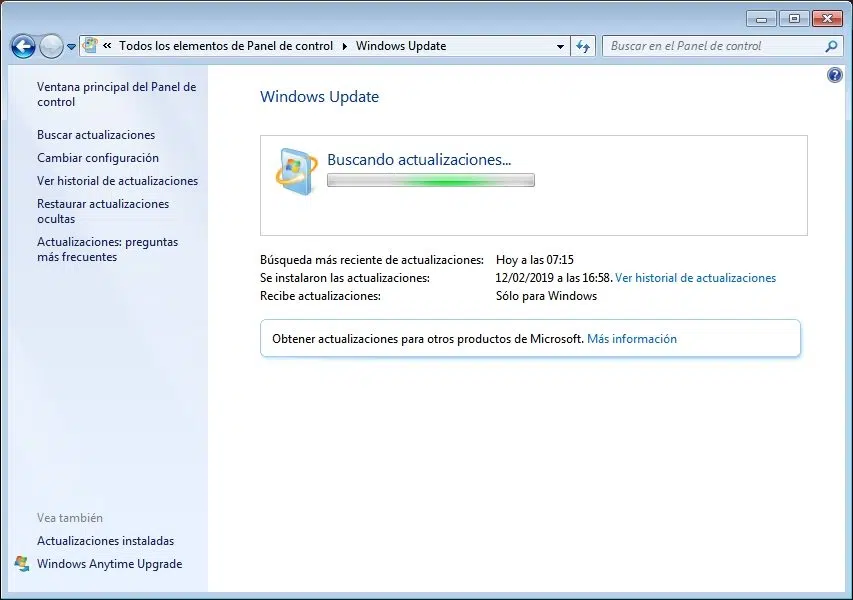Click the green searching progress bar

click(431, 180)
